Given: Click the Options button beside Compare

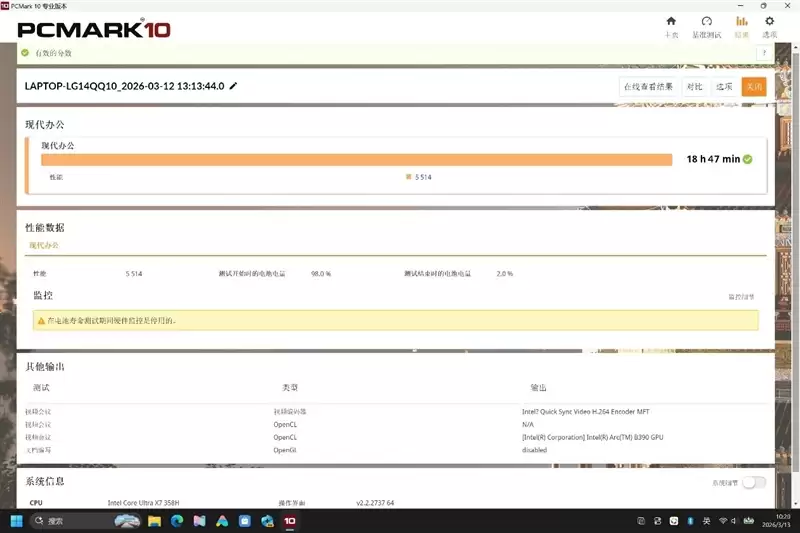Looking at the screenshot, I should (724, 87).
